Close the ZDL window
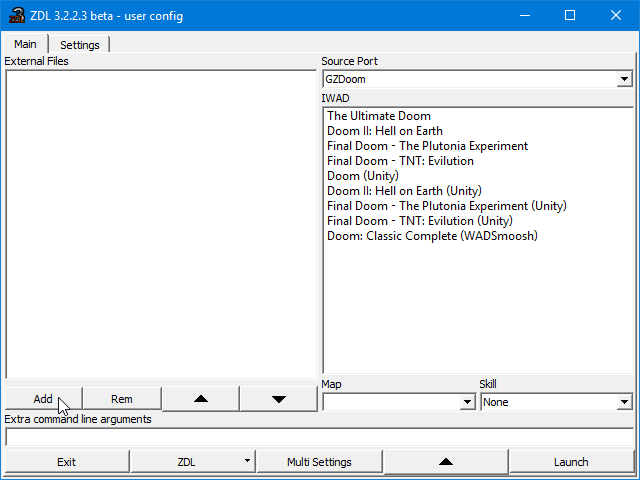The width and height of the screenshot is (640, 480). click(x=616, y=16)
